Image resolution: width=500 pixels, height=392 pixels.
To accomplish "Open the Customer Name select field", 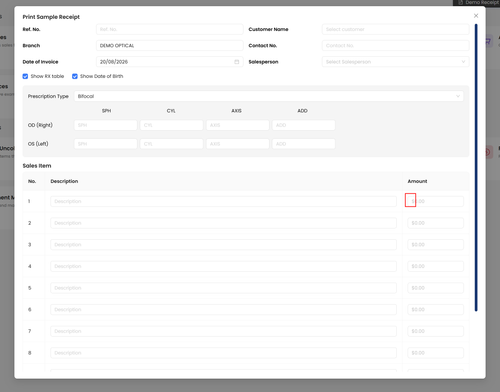I will coord(395,29).
